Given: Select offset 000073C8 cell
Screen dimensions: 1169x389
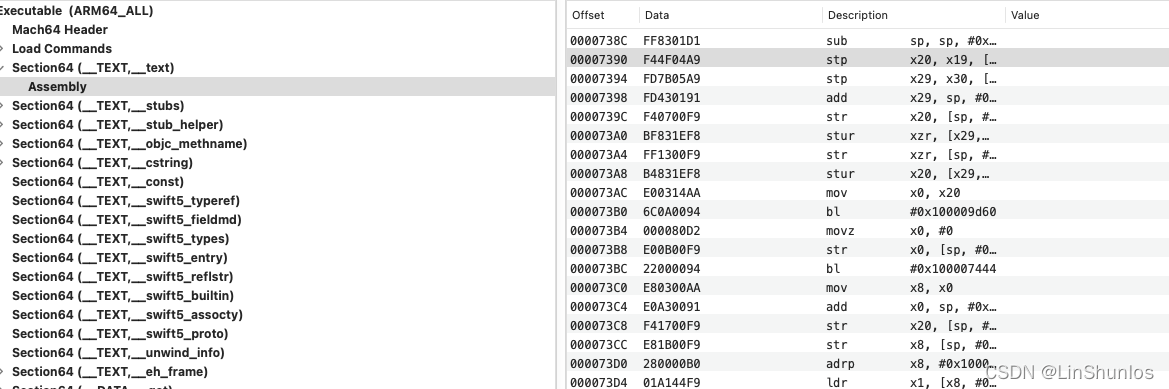Looking at the screenshot, I should [x=599, y=325].
